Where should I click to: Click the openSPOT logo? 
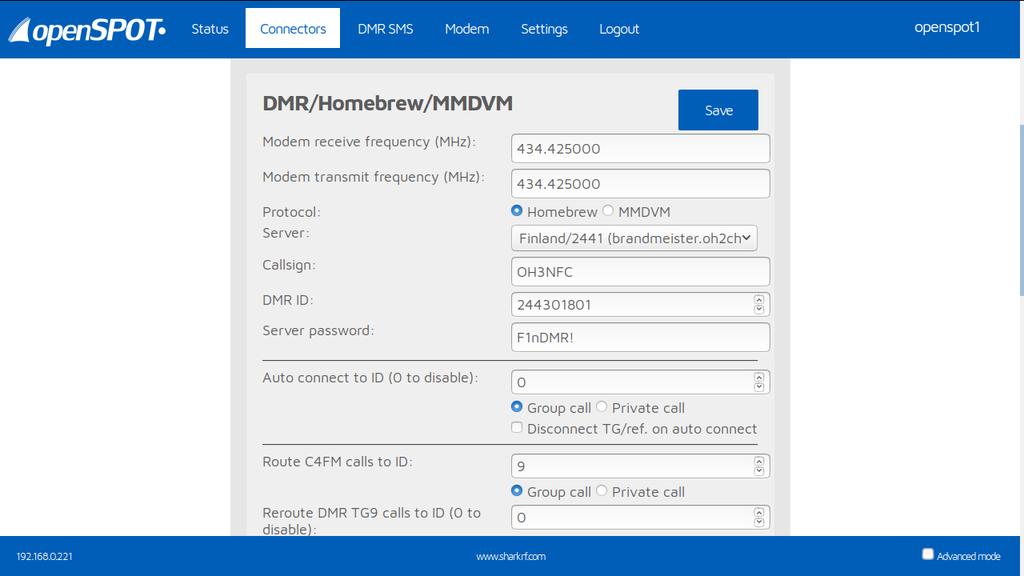tap(87, 30)
